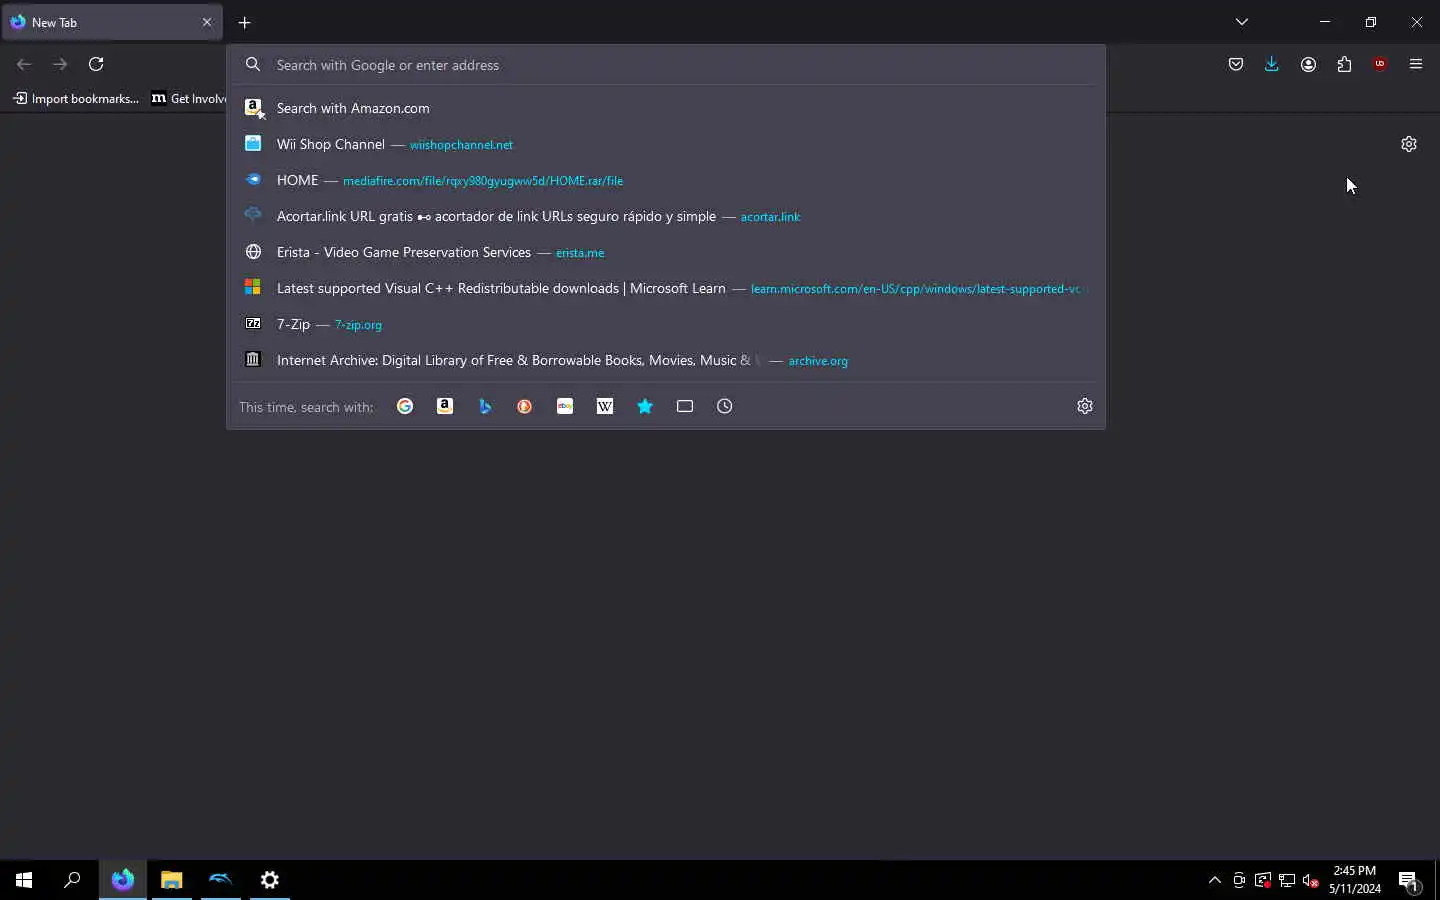1440x900 pixels.
Task: Close the New Tab tab
Action: point(207,22)
